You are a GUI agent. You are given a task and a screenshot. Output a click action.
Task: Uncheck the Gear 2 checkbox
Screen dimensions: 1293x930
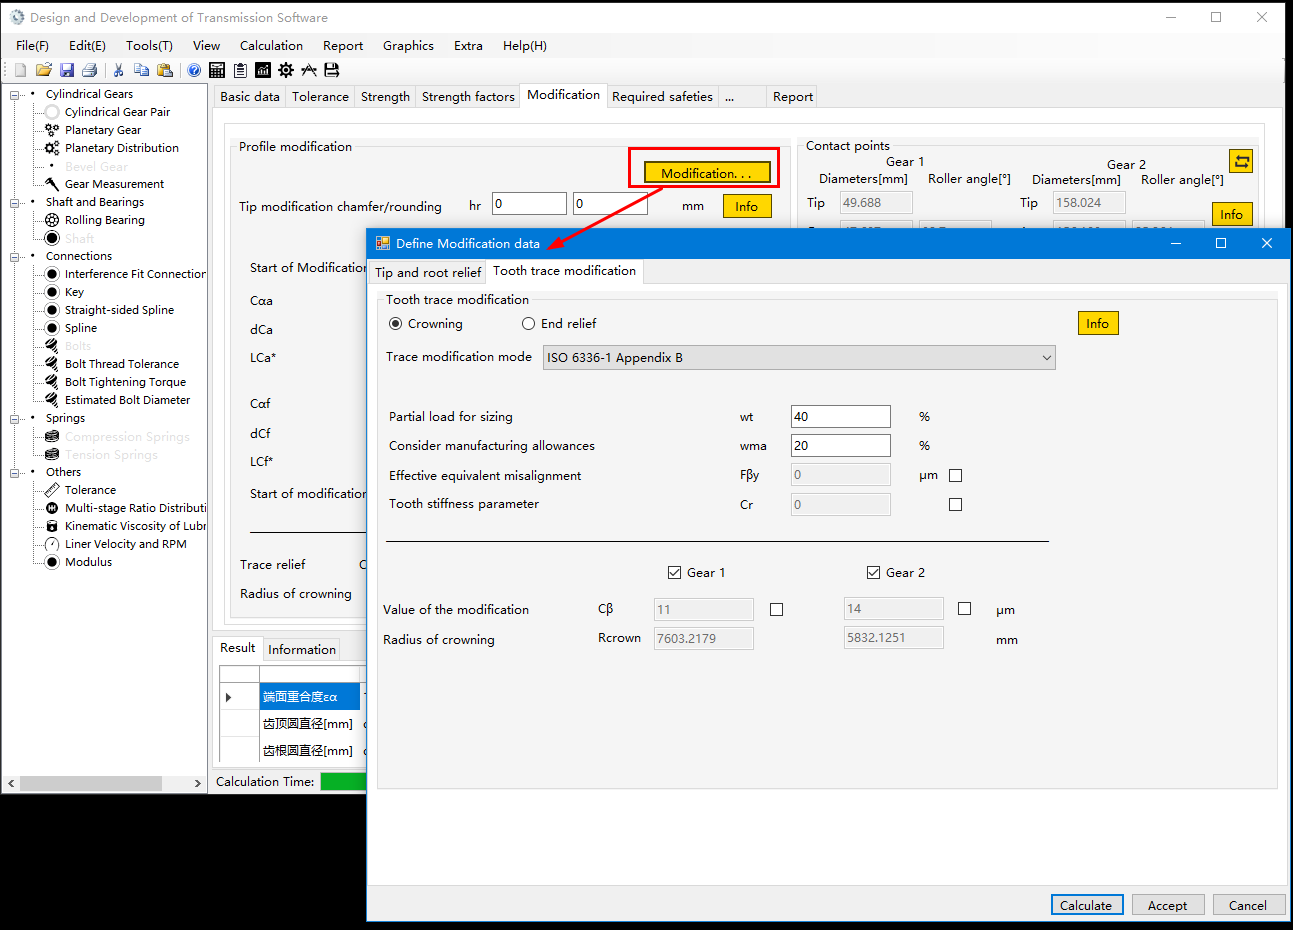873,573
